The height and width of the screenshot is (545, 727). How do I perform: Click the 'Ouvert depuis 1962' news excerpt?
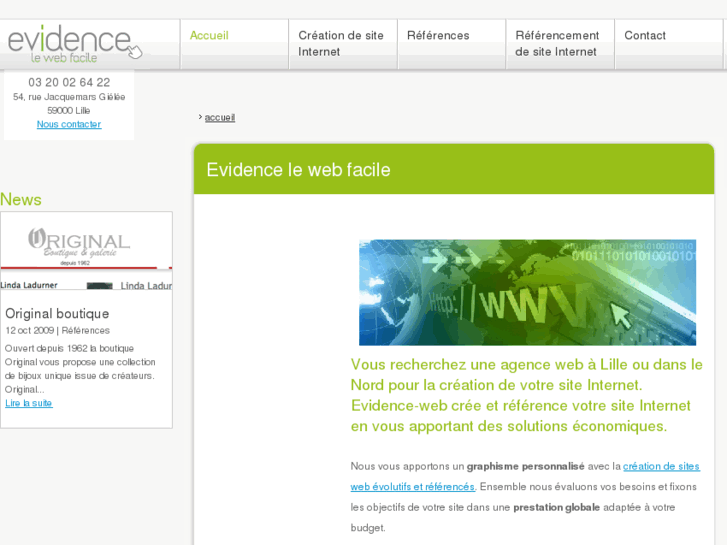pos(80,369)
